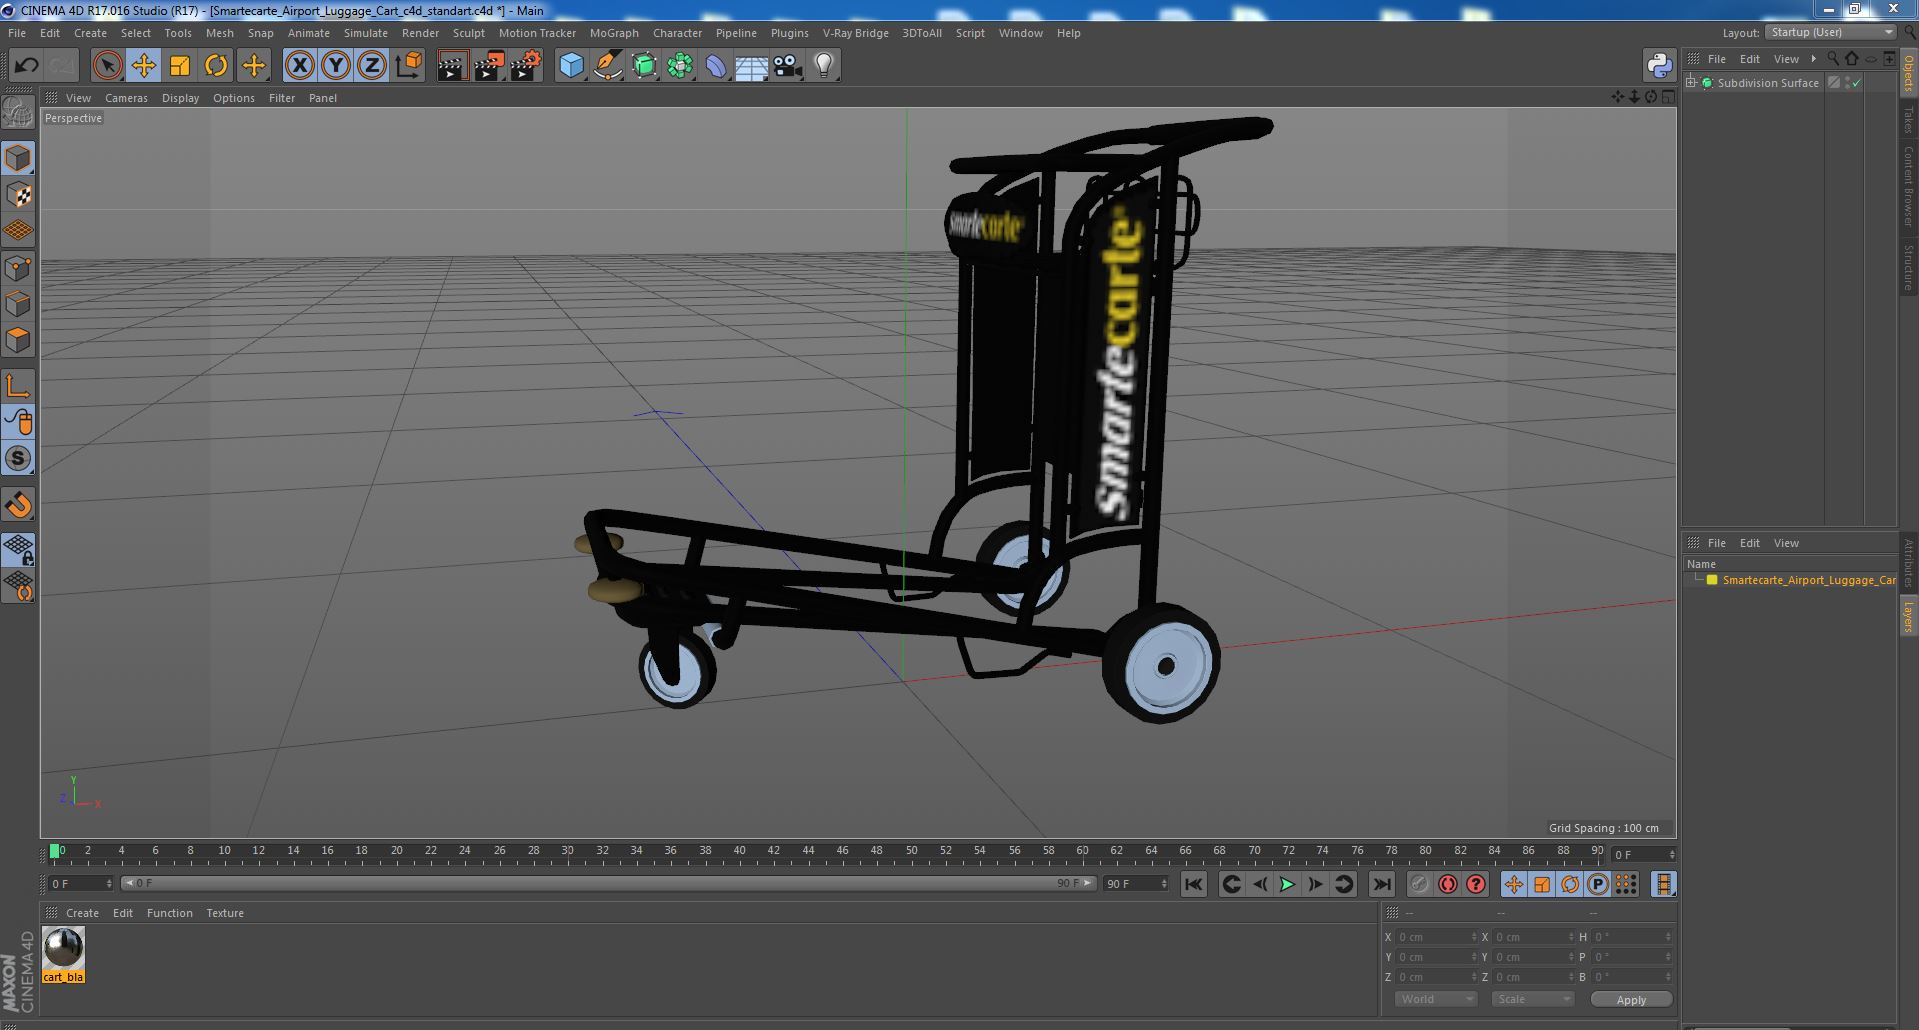
Task: Toggle Enable Snap icon
Action: 18,505
